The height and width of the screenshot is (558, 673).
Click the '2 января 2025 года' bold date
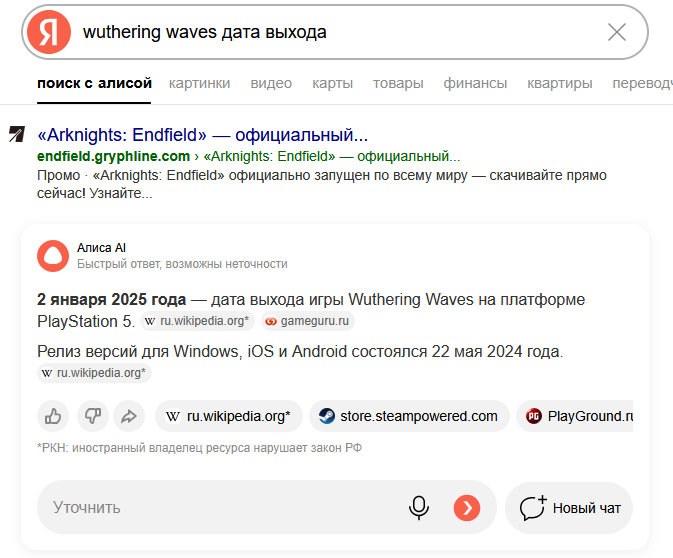pos(112,300)
